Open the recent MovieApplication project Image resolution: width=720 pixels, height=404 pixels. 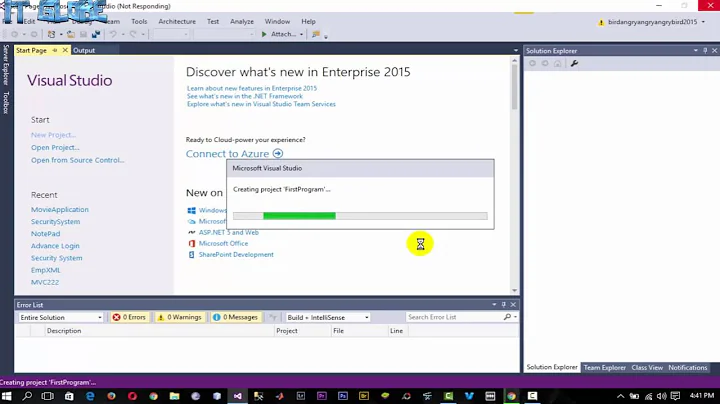pyautogui.click(x=60, y=209)
